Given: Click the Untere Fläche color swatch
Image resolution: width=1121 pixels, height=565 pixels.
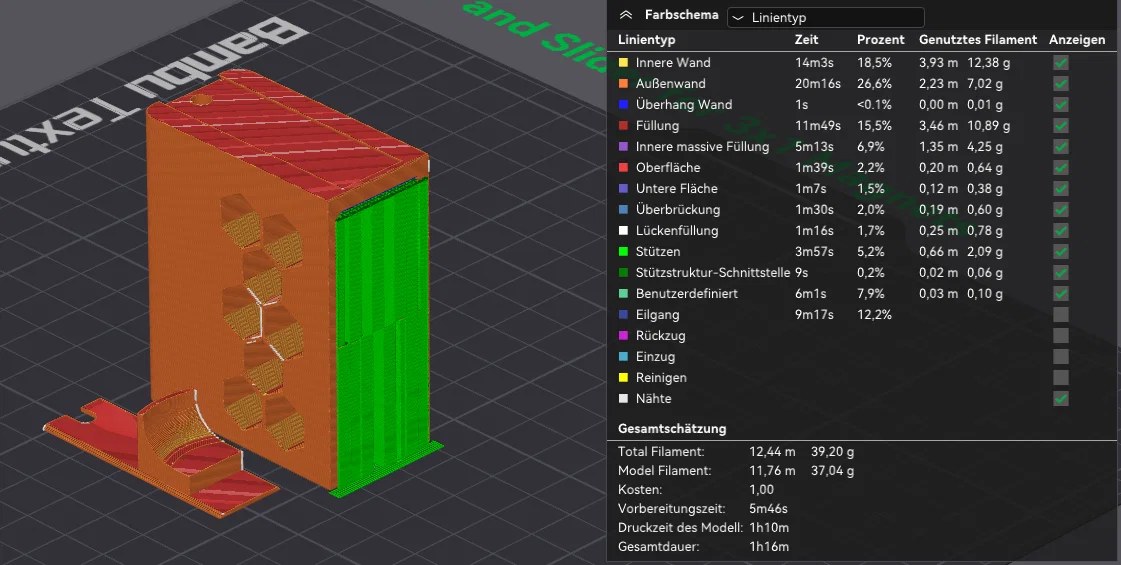Looking at the screenshot, I should point(623,189).
